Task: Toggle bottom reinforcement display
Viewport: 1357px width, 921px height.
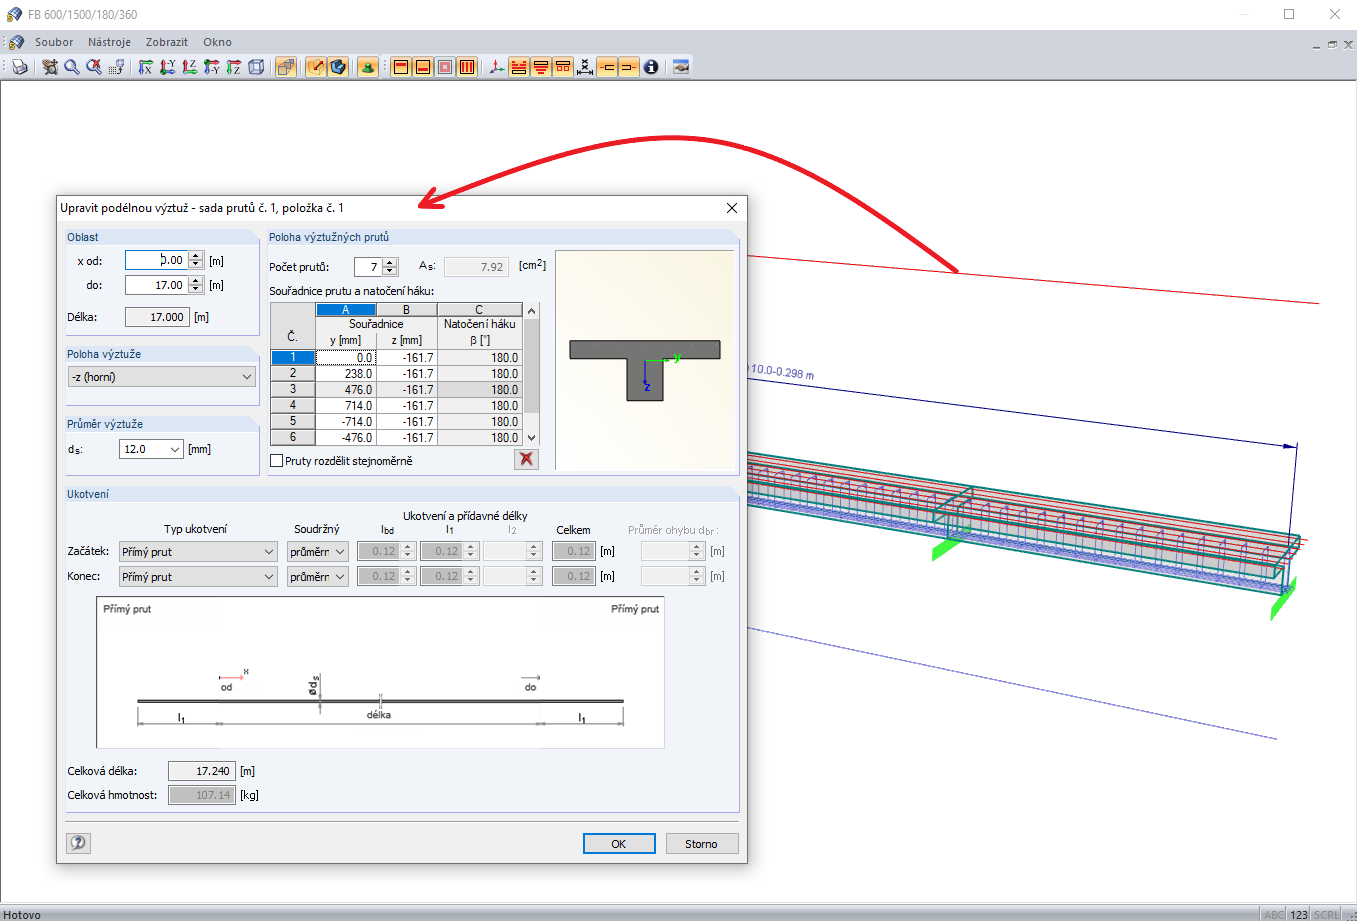Action: [x=423, y=67]
